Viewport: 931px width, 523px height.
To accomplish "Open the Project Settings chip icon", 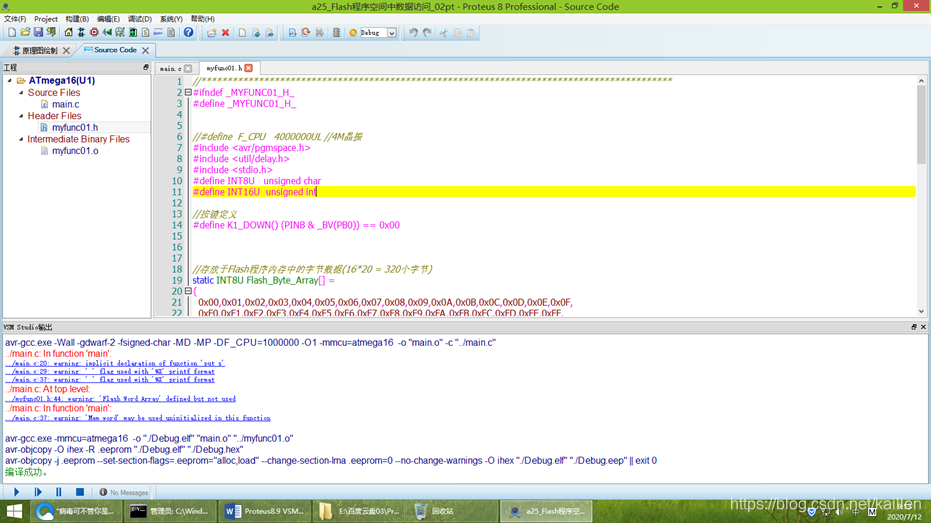I will 336,33.
